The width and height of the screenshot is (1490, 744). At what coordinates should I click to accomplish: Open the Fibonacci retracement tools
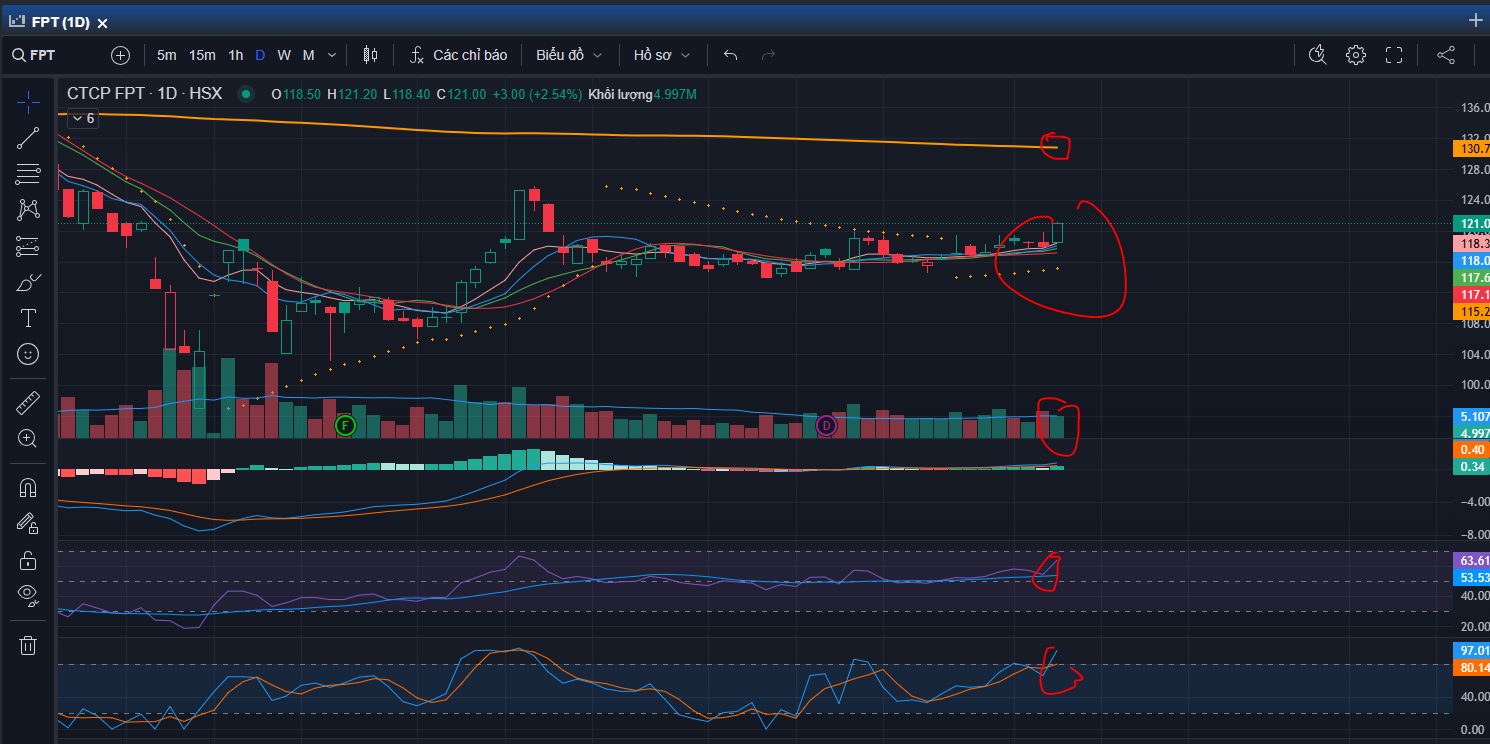[x=28, y=174]
